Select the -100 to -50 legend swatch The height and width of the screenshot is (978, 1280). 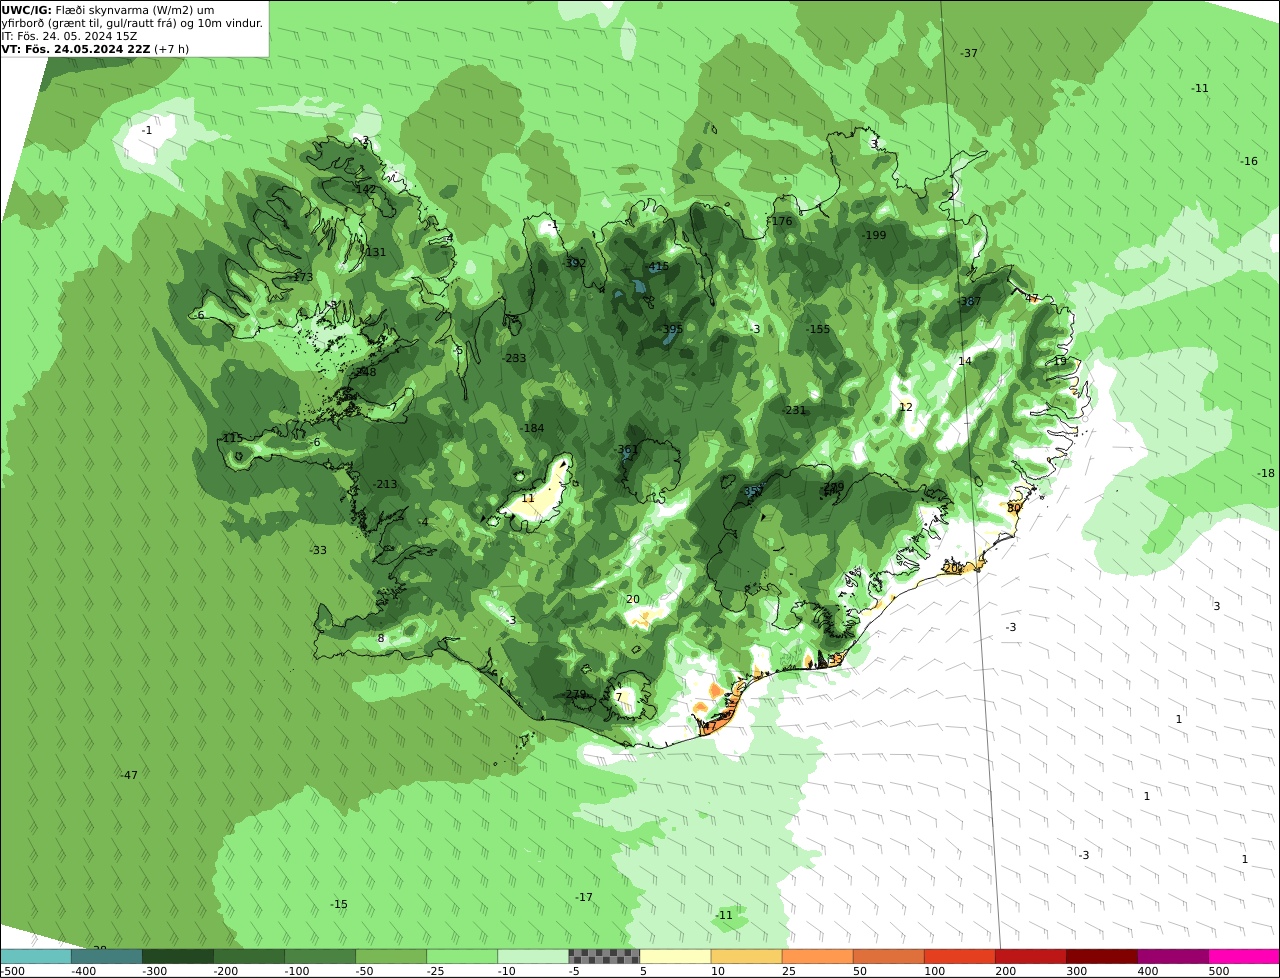tap(320, 956)
